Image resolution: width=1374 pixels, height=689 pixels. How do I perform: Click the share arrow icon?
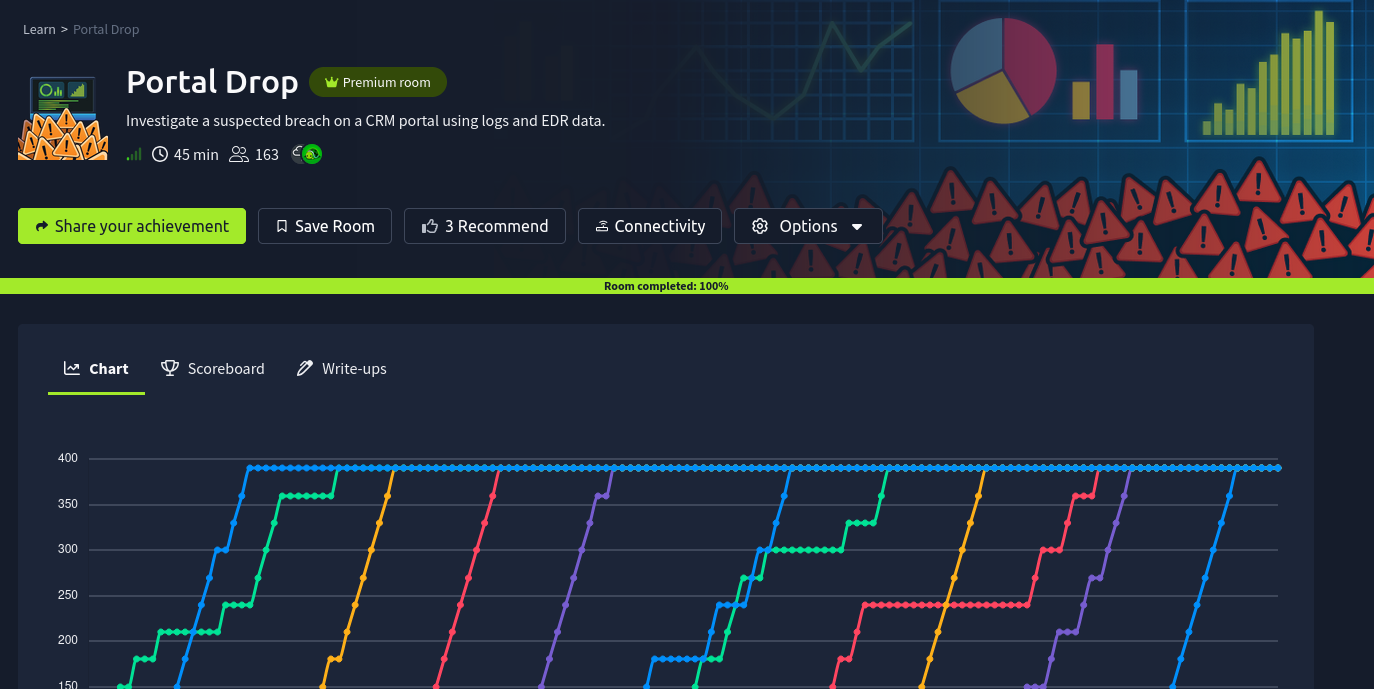point(42,227)
